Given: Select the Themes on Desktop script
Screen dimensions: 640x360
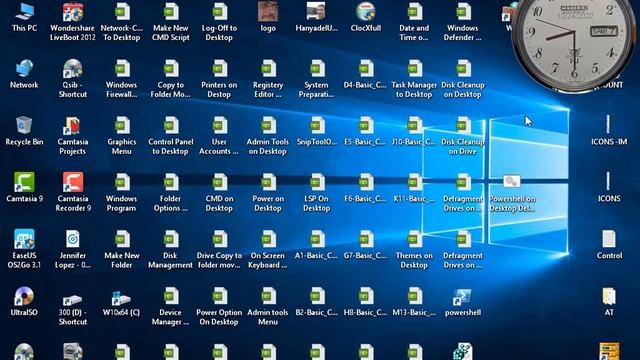Looking at the screenshot, I should click(414, 239).
